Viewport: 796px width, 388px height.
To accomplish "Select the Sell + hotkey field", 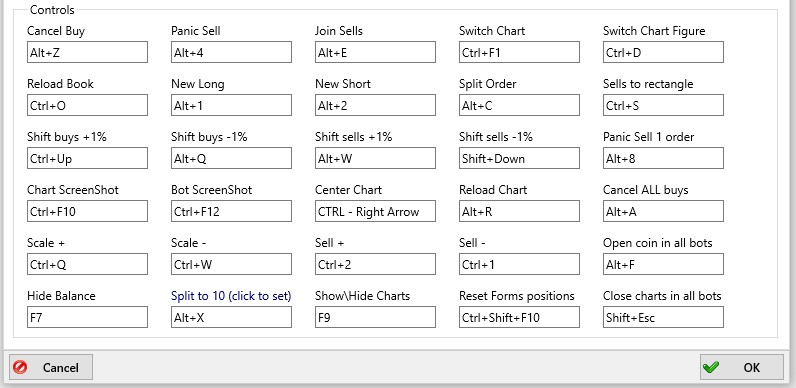I will [x=375, y=264].
